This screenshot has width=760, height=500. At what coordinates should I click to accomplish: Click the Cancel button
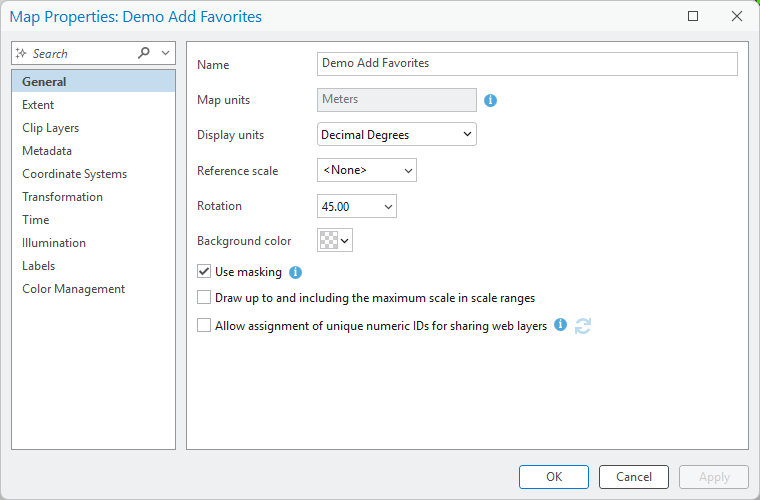coord(633,477)
